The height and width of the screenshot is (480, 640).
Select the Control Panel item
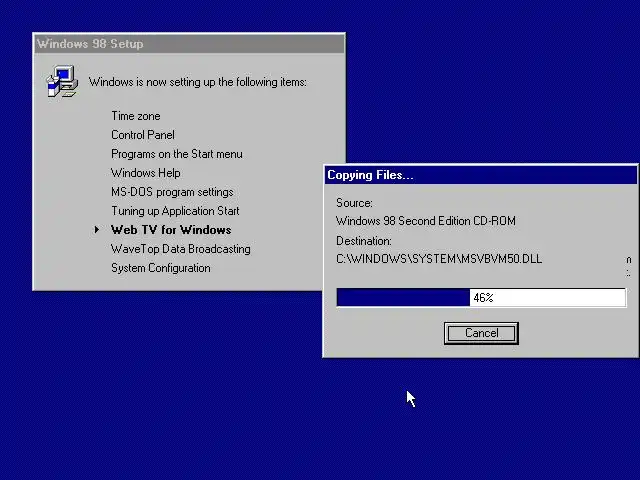[143, 135]
